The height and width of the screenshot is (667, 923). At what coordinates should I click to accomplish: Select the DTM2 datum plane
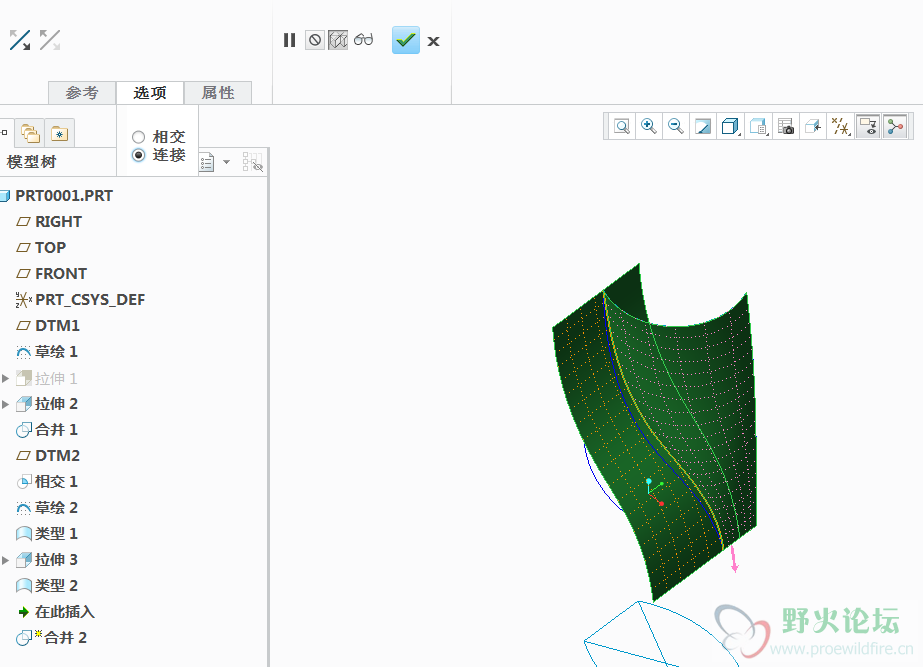click(x=57, y=456)
